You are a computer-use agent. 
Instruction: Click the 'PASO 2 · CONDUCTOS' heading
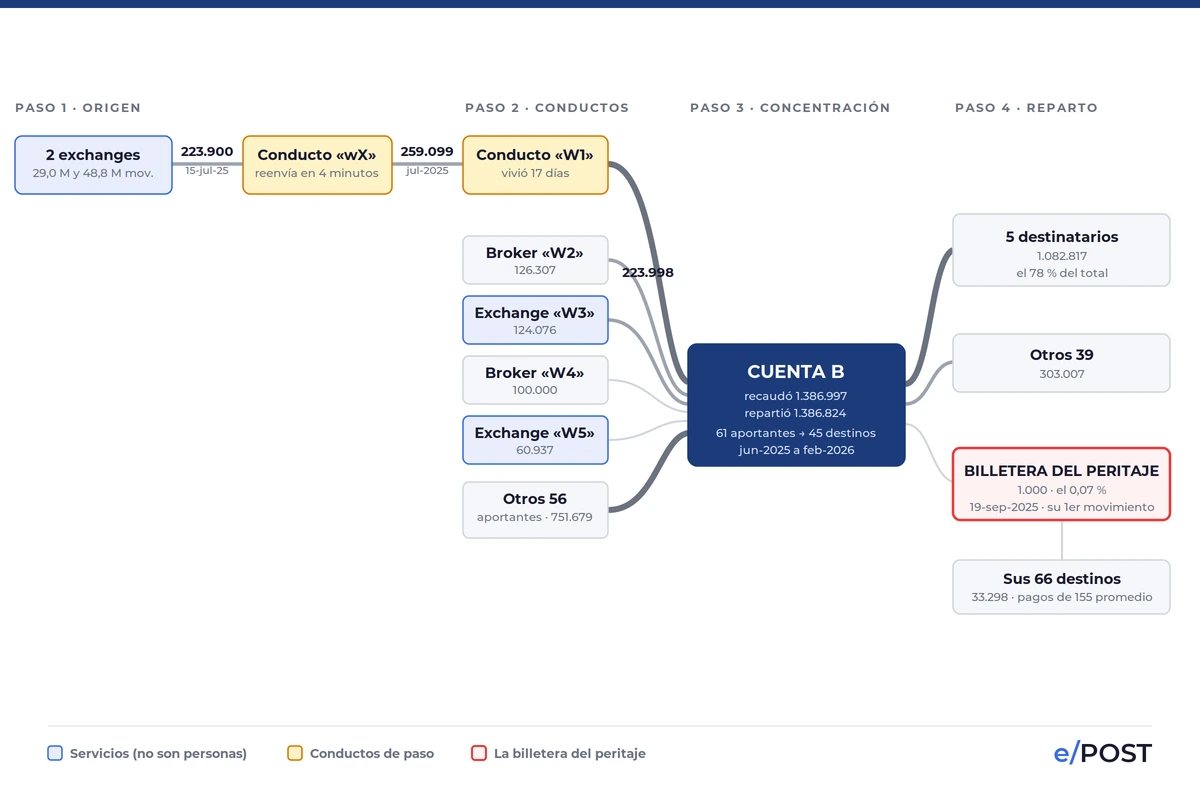point(547,108)
